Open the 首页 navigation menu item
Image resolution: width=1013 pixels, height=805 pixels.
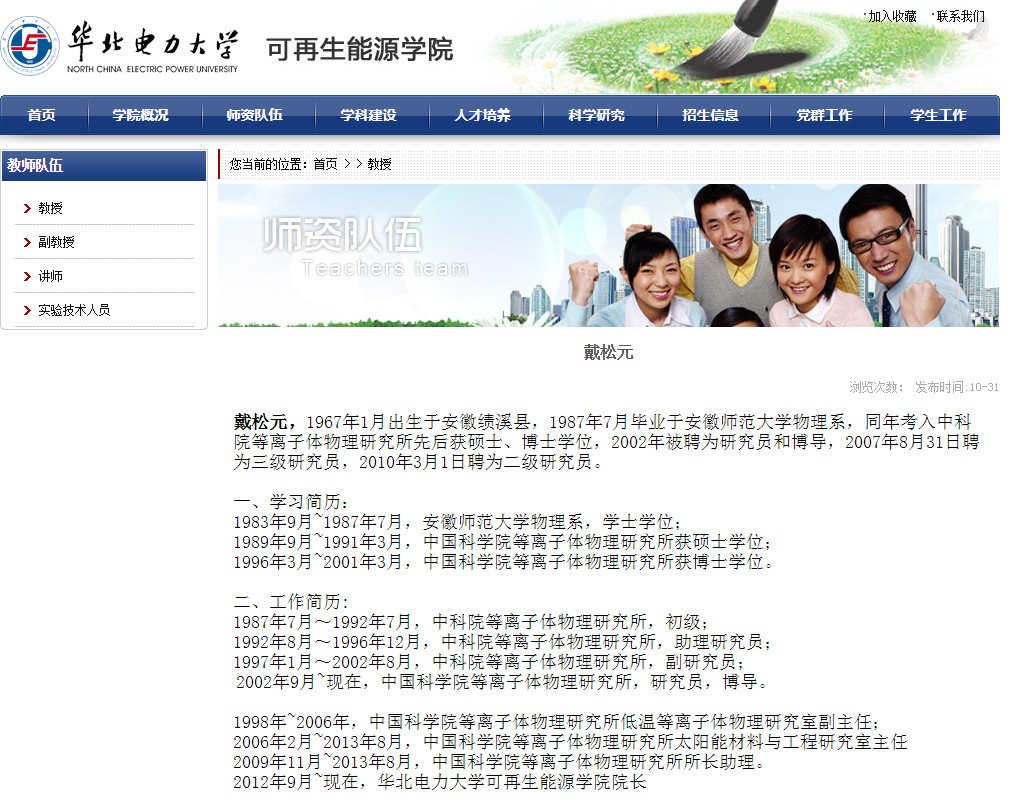(x=42, y=115)
